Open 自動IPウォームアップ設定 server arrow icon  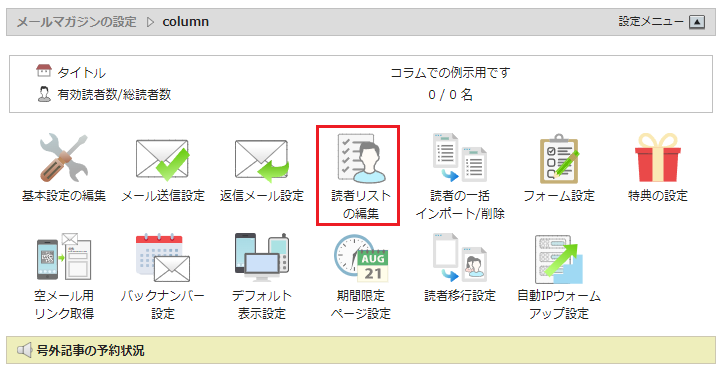(559, 258)
